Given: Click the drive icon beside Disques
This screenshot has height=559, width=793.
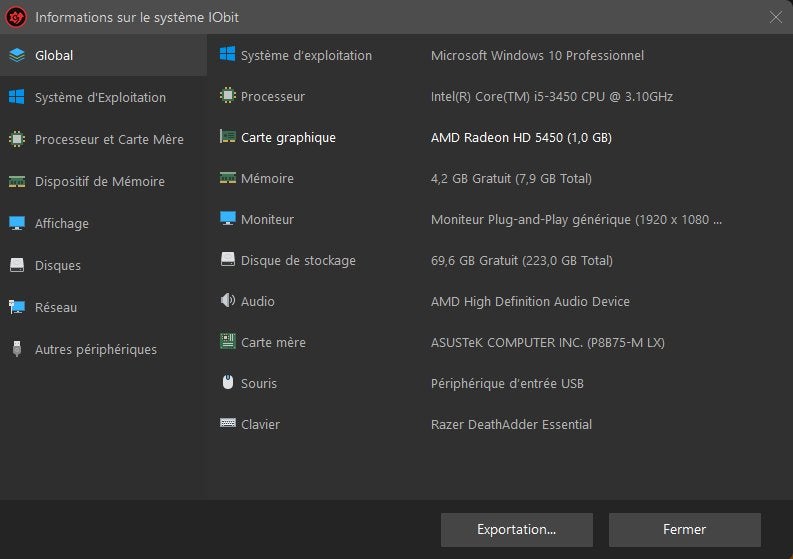Looking at the screenshot, I should (x=17, y=265).
